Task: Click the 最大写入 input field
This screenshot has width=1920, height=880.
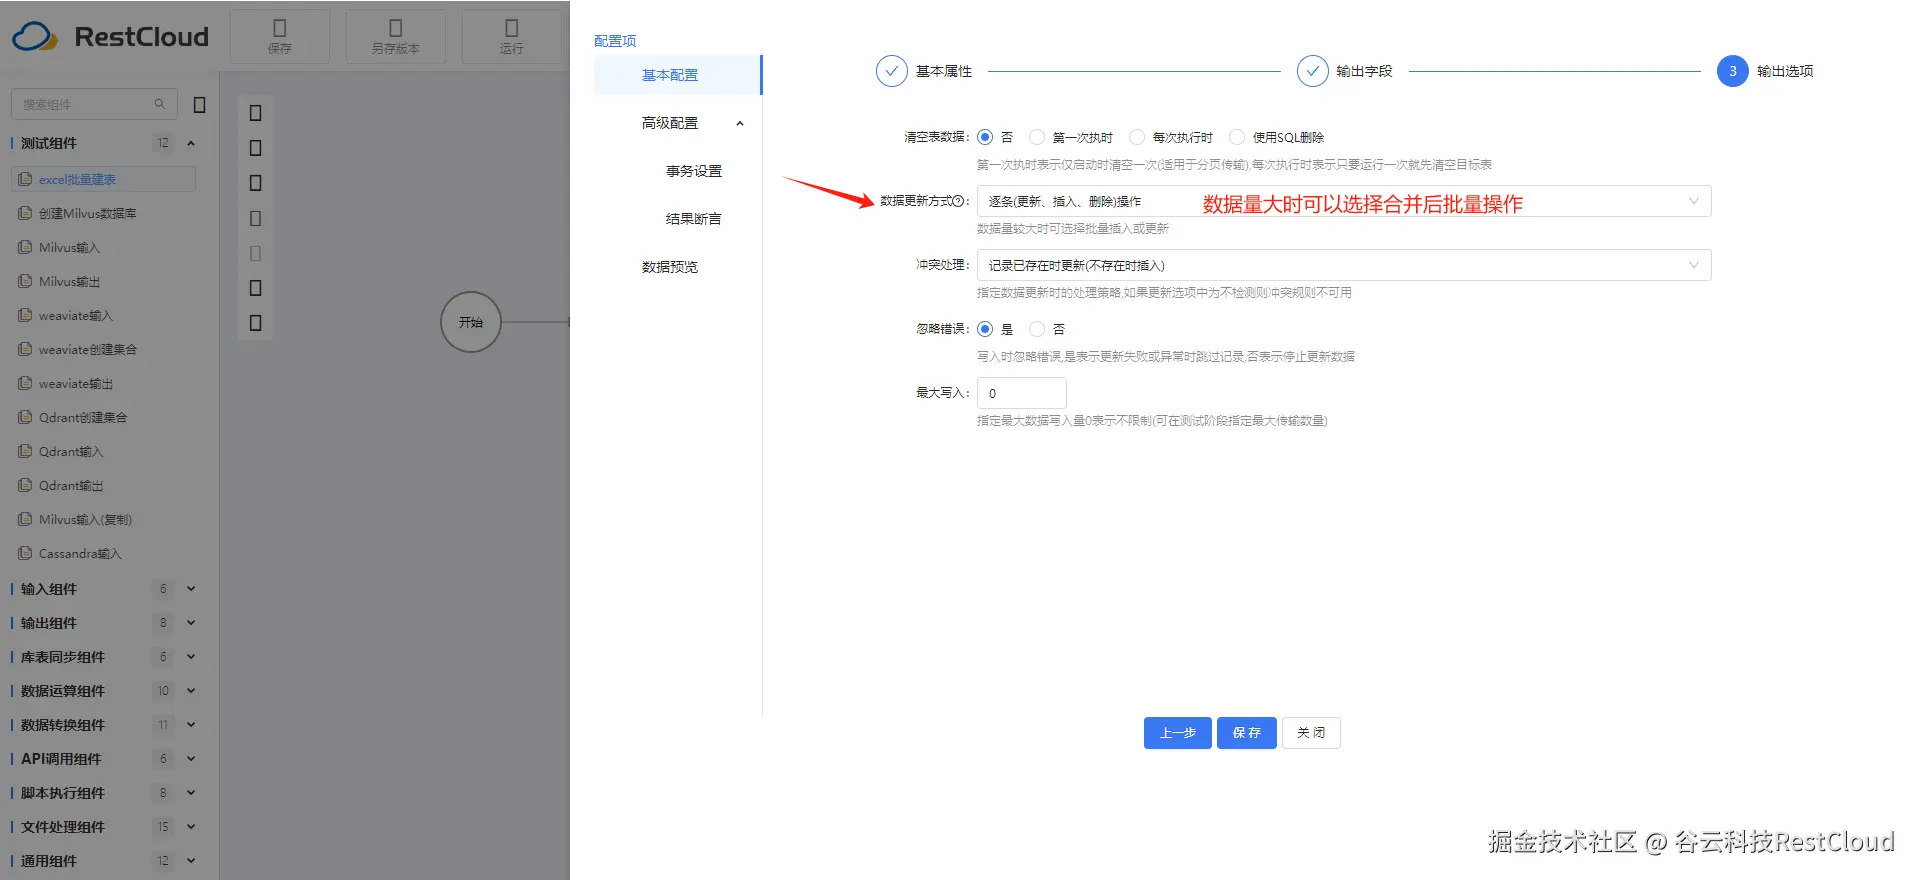Action: pos(1021,393)
